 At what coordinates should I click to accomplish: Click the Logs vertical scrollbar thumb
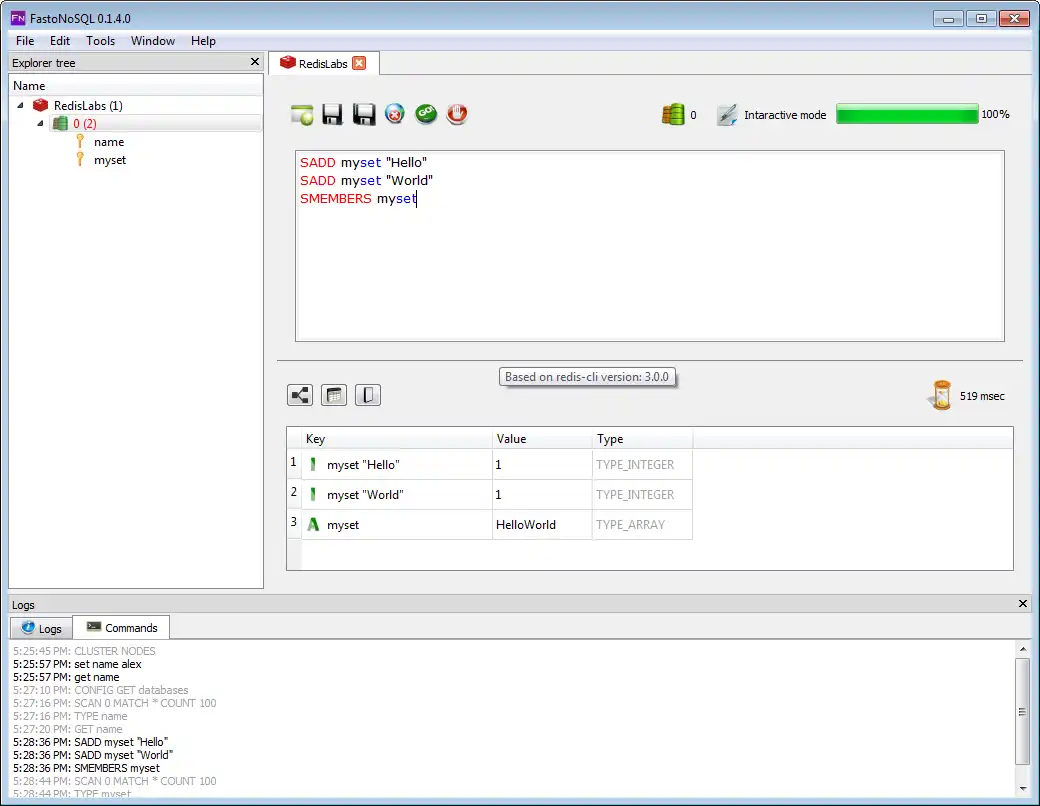click(1022, 711)
